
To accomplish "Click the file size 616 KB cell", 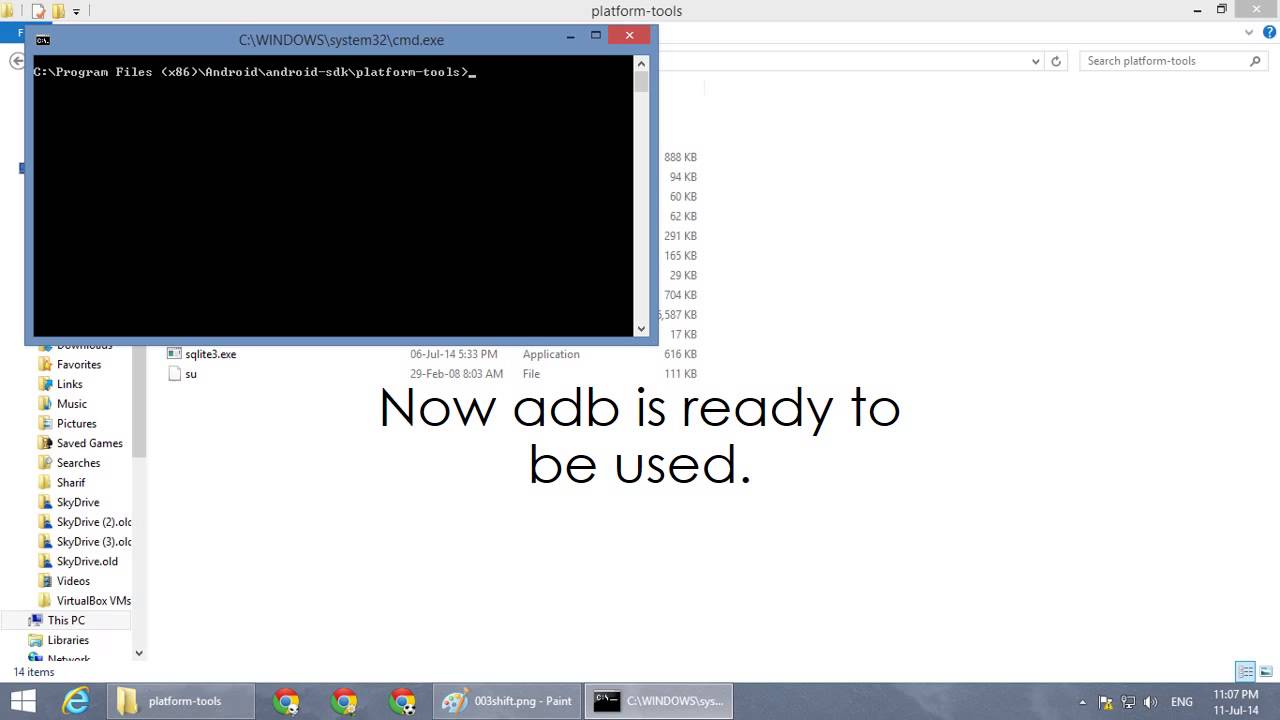I will click(x=680, y=354).
